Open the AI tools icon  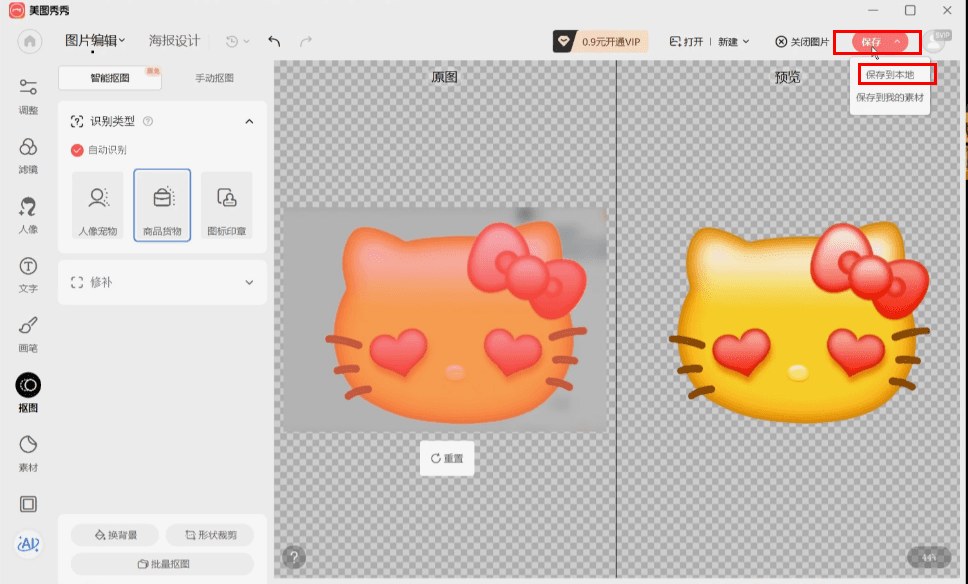(28, 544)
